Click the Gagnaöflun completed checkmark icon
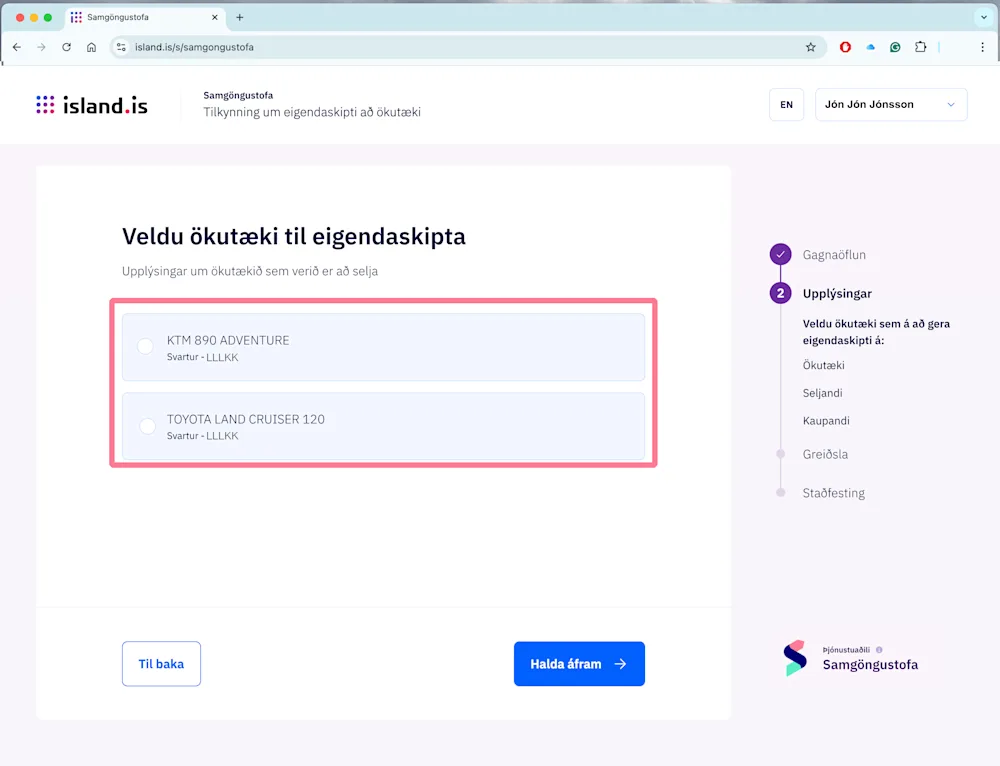Image resolution: width=1000 pixels, height=766 pixels. click(780, 255)
